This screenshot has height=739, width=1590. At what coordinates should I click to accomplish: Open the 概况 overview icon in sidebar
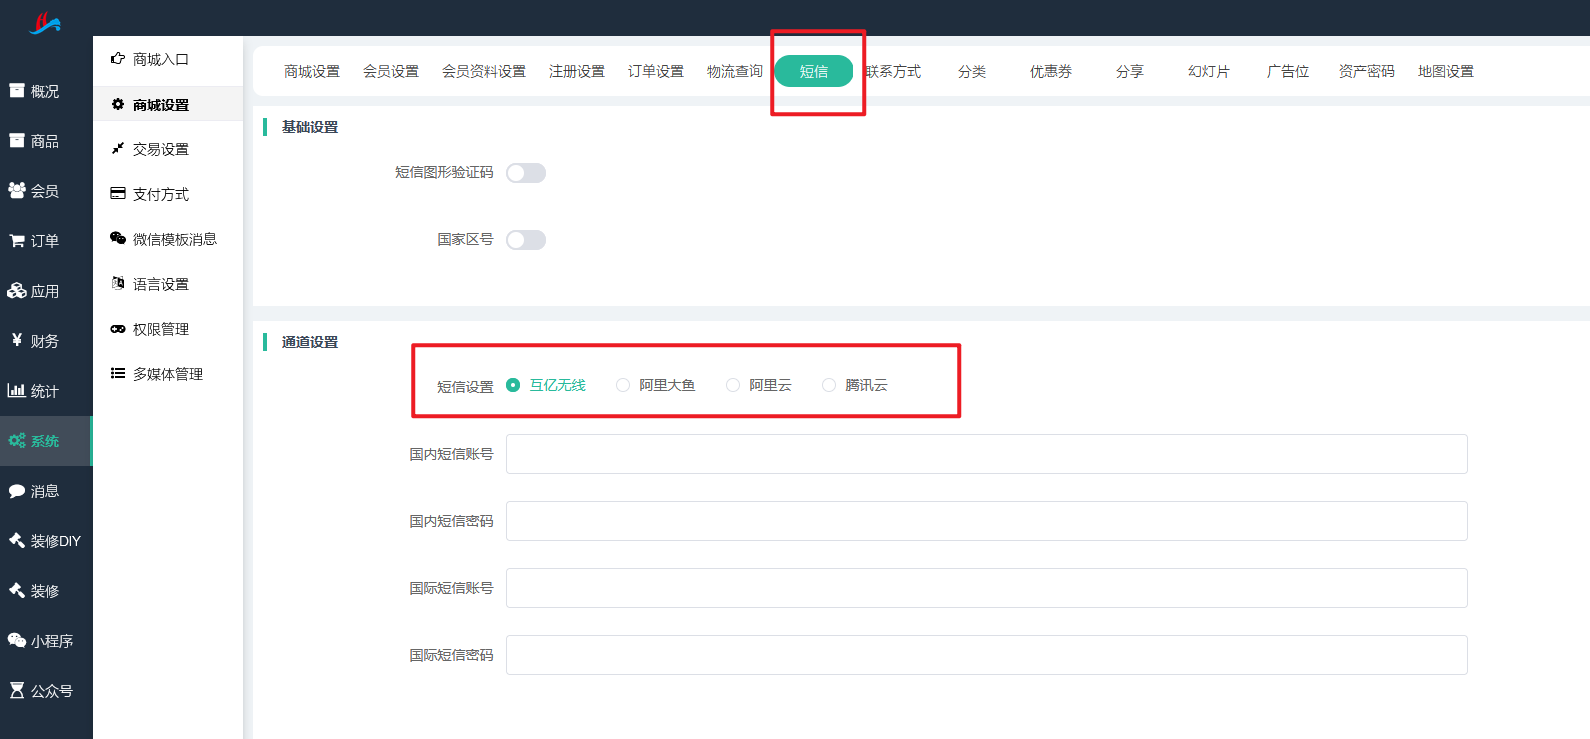pos(17,91)
